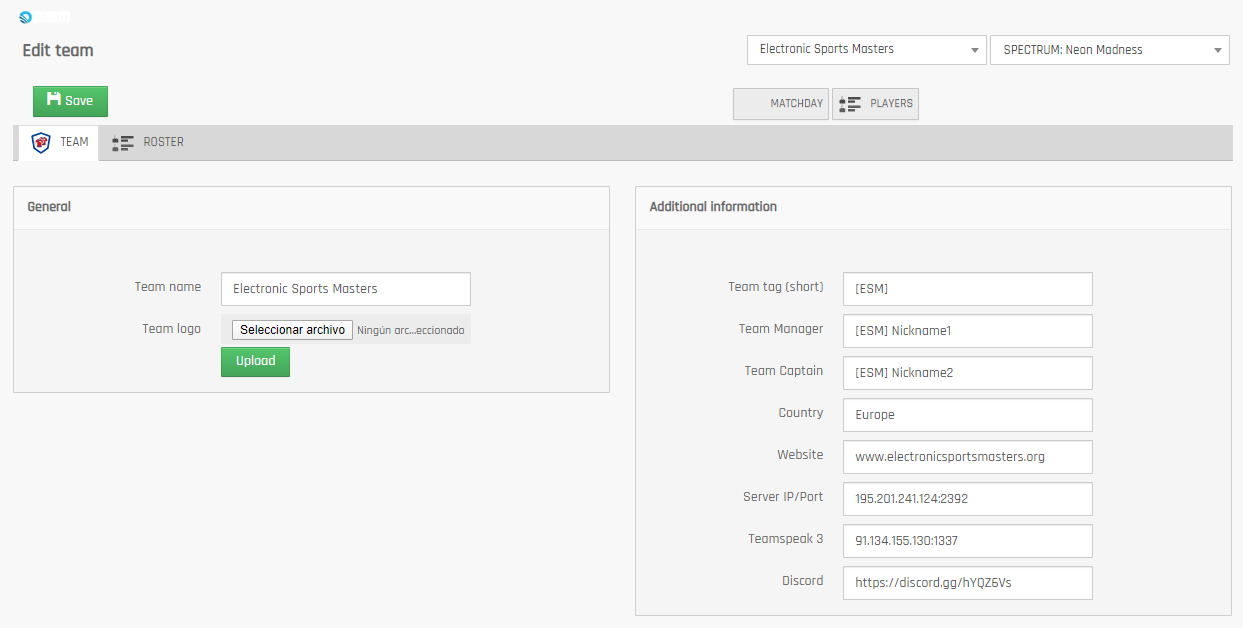This screenshot has height=628, width=1243.
Task: Select the Country field containing Europe
Action: [x=968, y=415]
